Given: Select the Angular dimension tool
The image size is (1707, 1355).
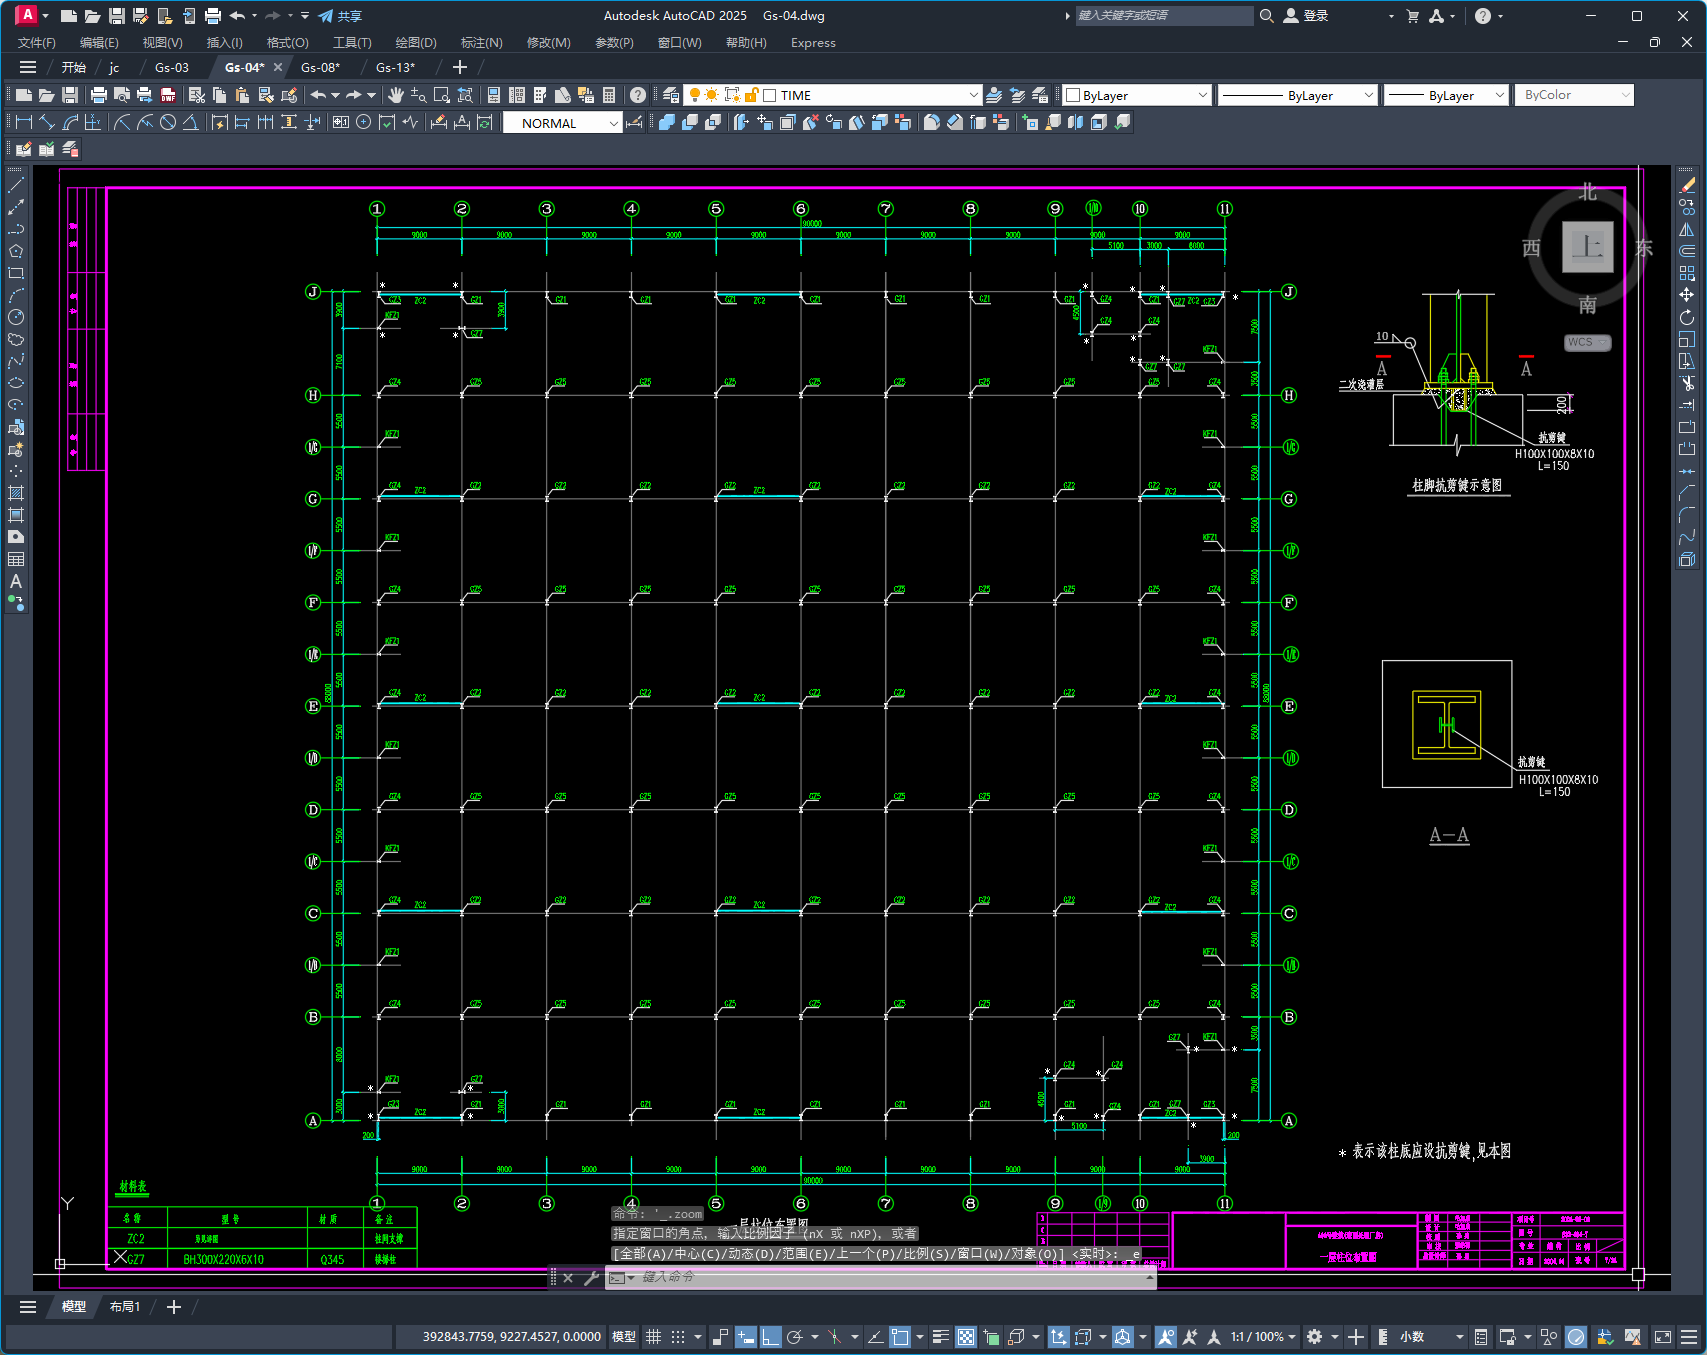Looking at the screenshot, I should [190, 122].
